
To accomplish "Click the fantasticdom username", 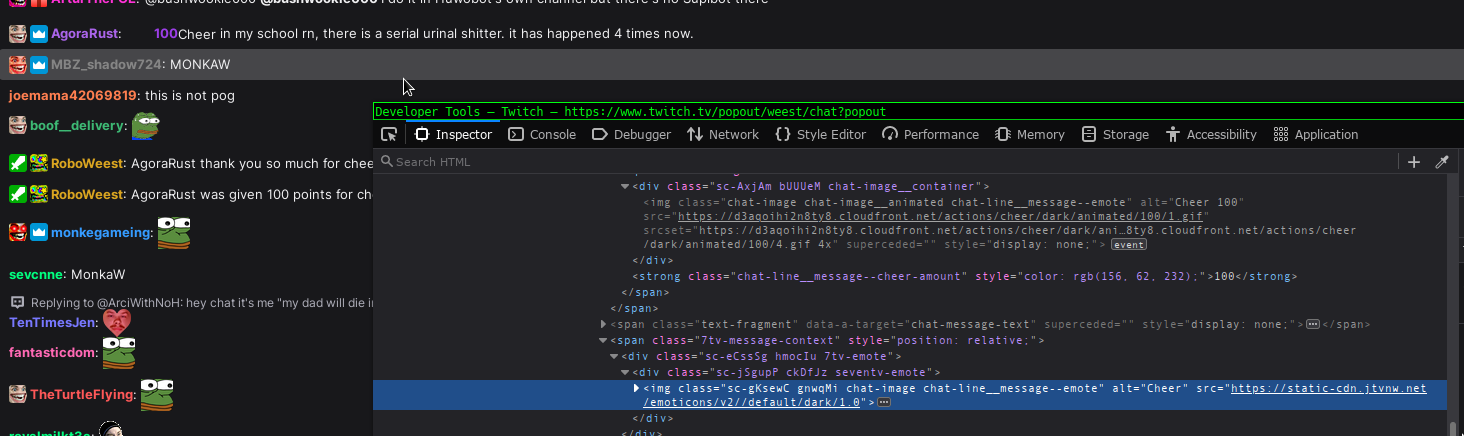I will [x=53, y=353].
